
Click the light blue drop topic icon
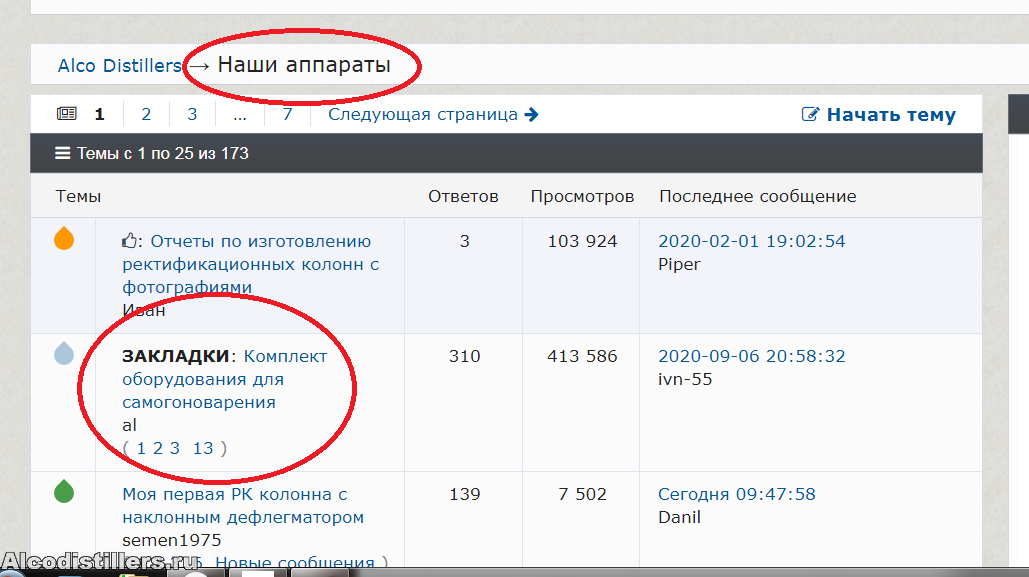click(x=64, y=352)
